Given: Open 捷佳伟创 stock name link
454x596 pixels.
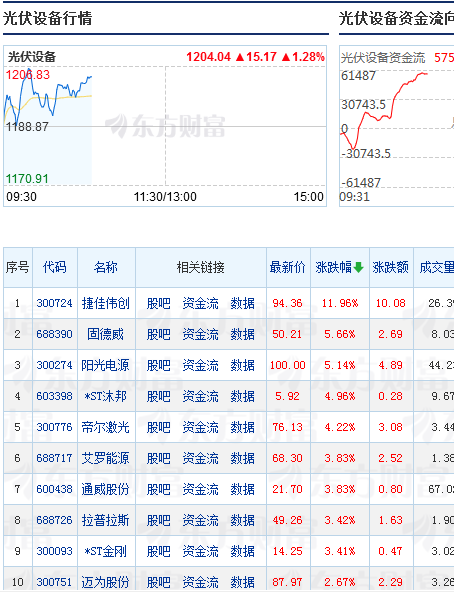Looking at the screenshot, I should pos(106,303).
